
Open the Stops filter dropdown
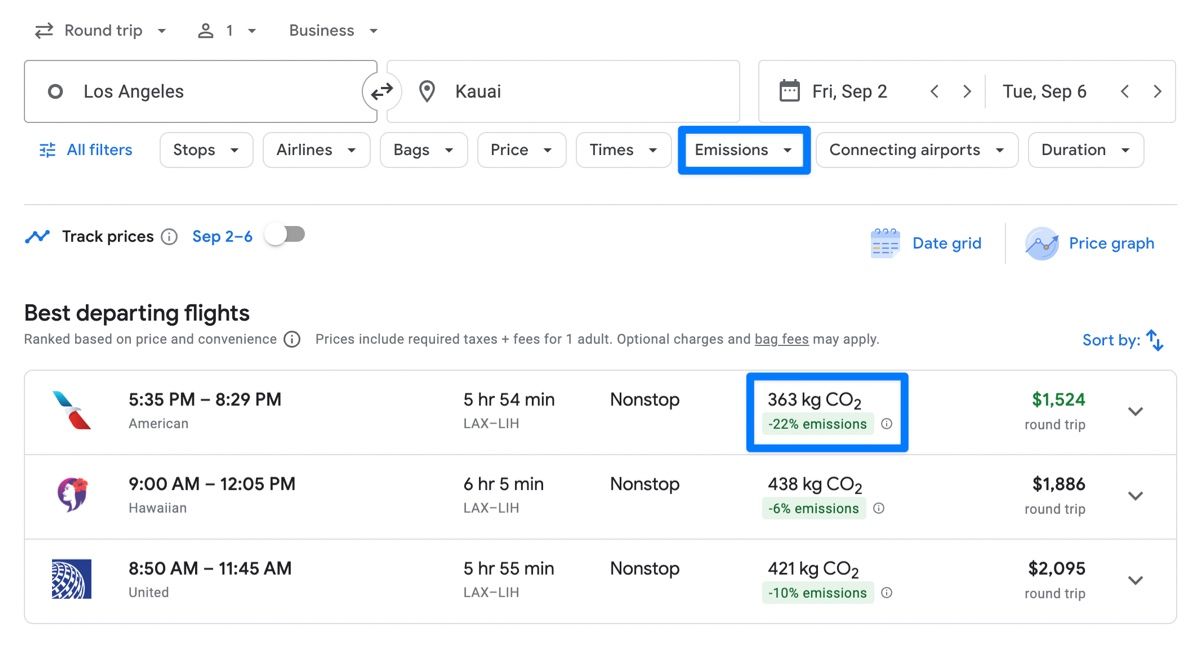click(x=205, y=150)
